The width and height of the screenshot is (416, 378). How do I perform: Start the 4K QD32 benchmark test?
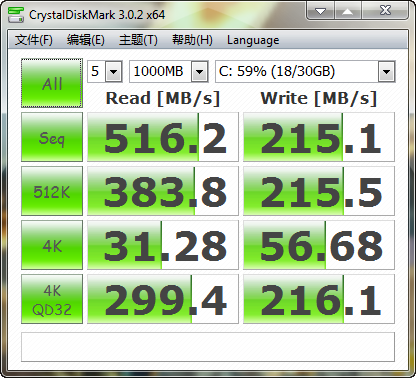point(52,299)
